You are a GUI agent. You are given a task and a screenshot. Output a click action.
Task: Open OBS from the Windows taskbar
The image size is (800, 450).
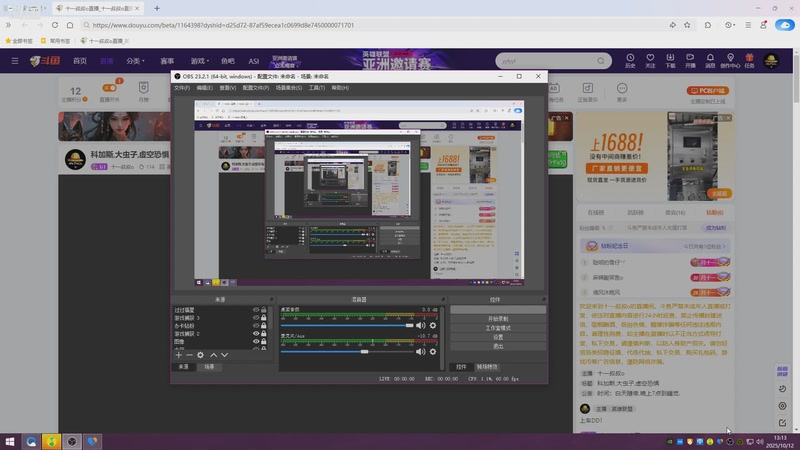(x=72, y=441)
